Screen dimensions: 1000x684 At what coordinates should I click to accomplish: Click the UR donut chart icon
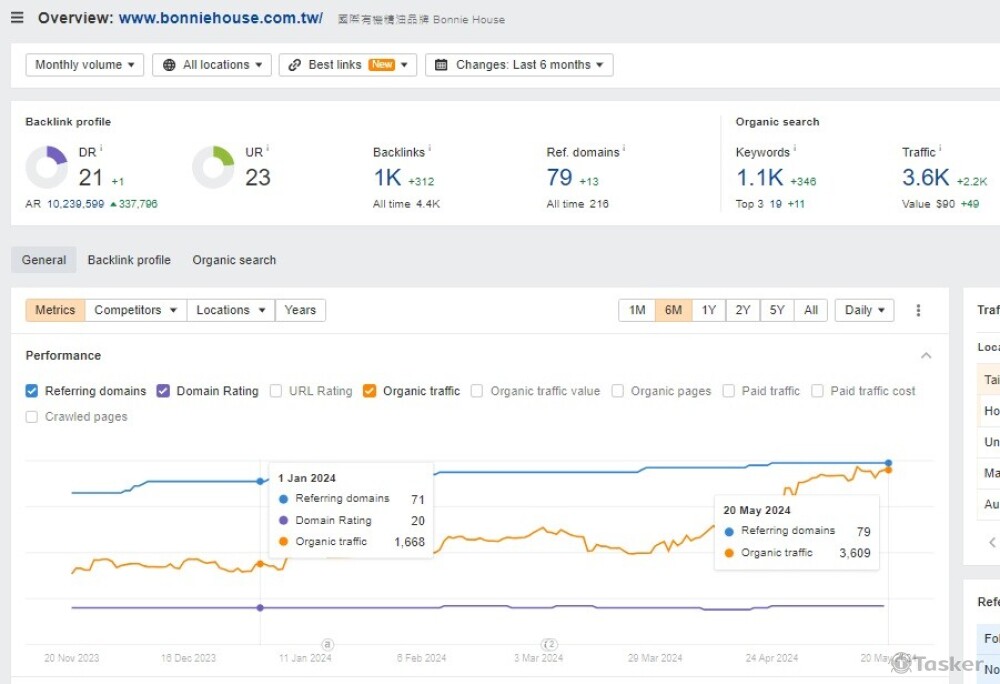coord(213,167)
